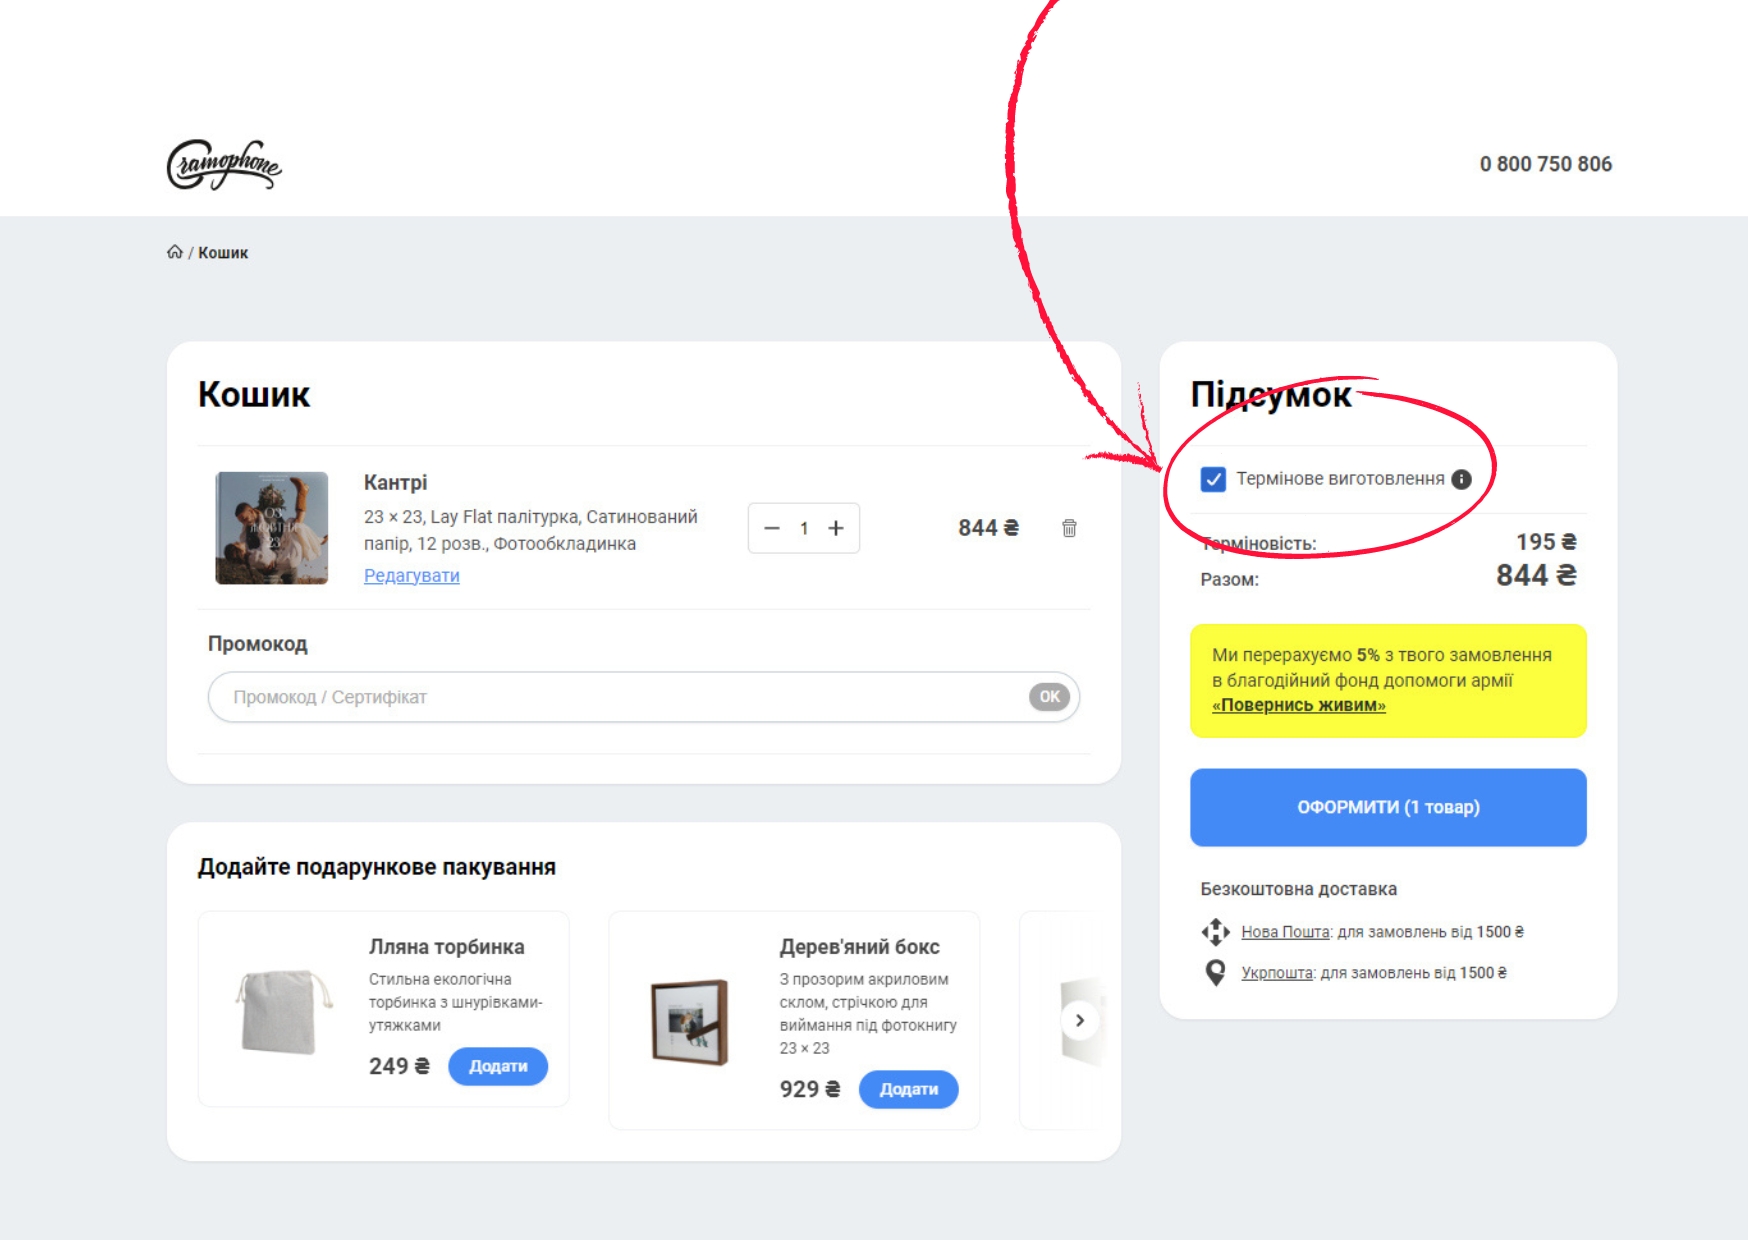Click the Кантрі photobook thumbnail

(272, 528)
